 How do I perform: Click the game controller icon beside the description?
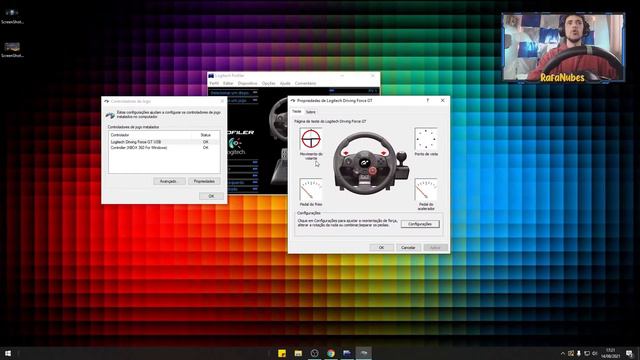[110, 115]
